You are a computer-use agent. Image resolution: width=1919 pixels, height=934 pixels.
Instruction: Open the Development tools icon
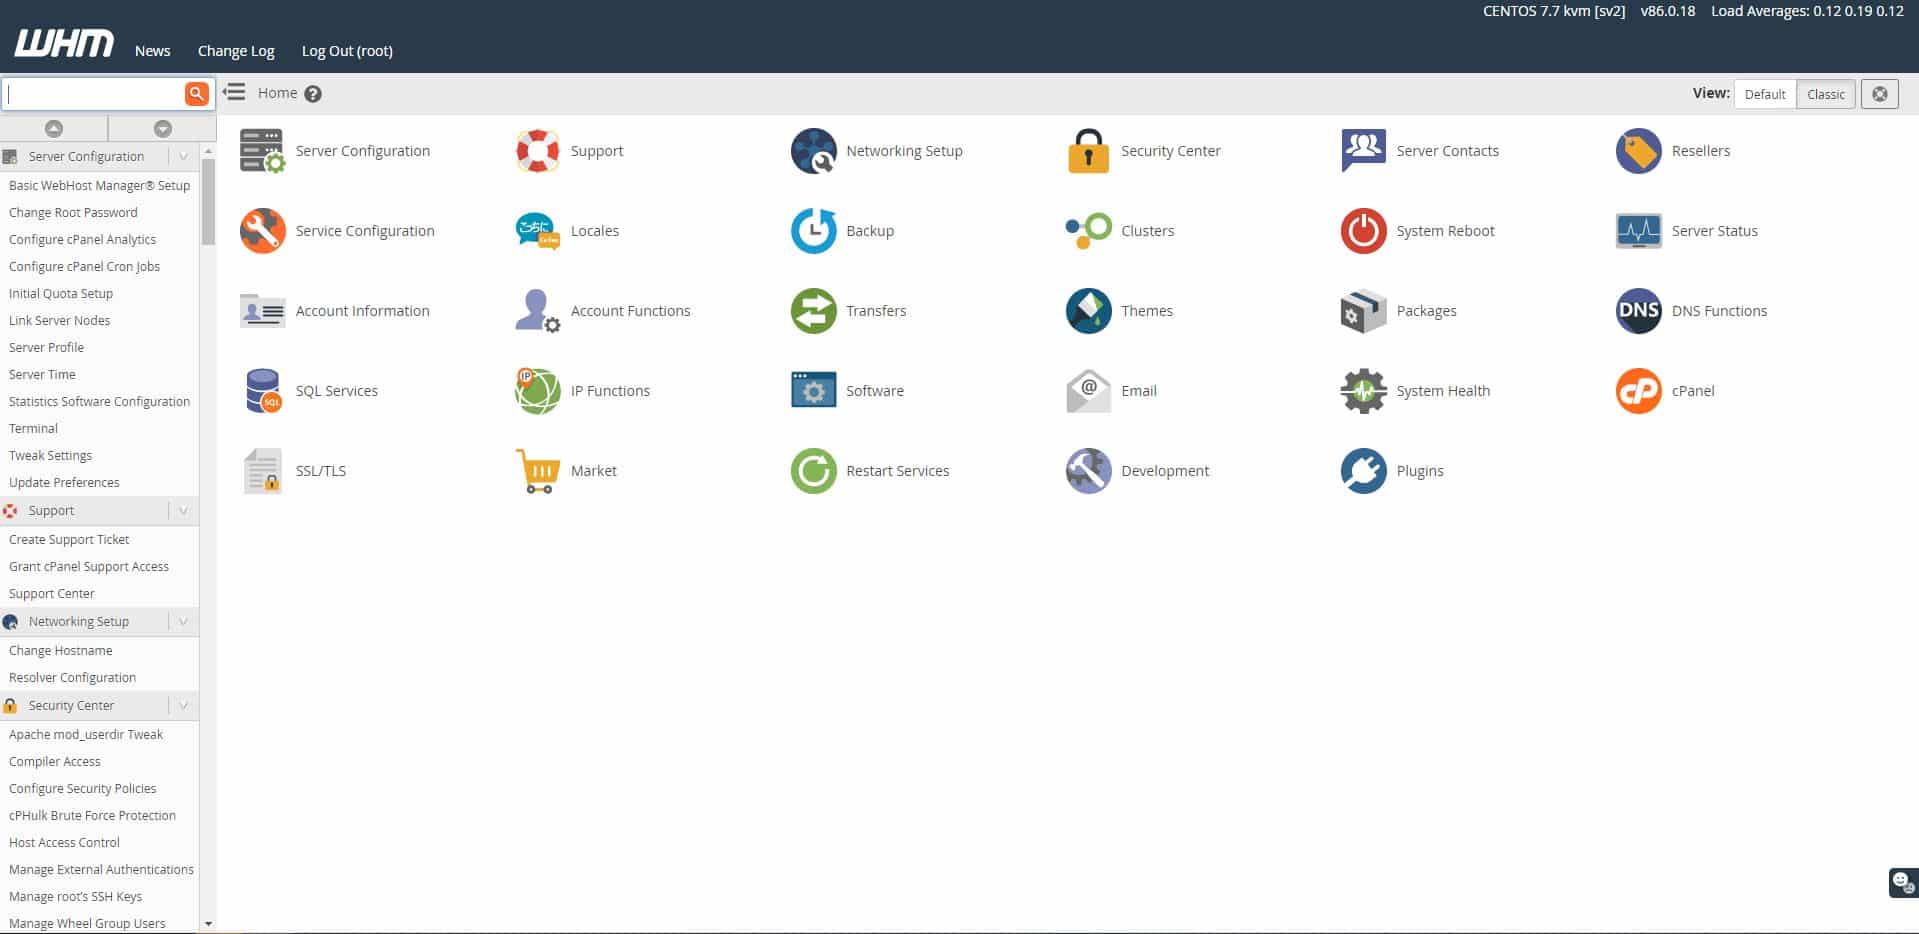click(x=1088, y=471)
